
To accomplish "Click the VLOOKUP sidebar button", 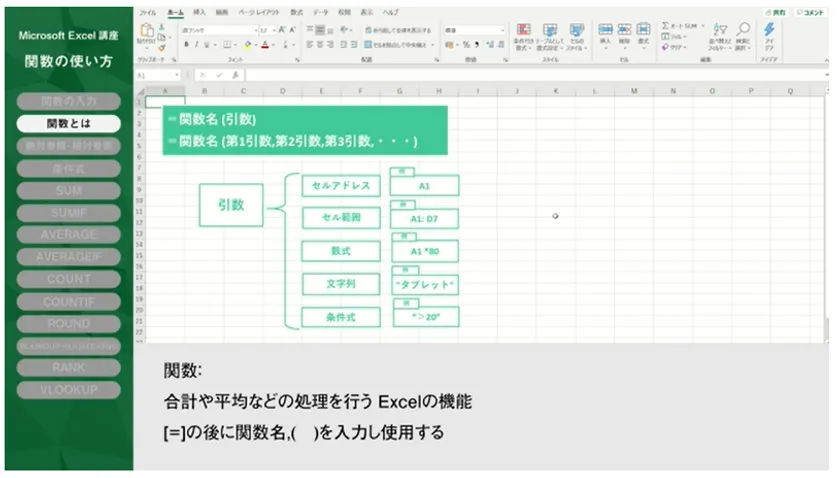I will [x=69, y=390].
